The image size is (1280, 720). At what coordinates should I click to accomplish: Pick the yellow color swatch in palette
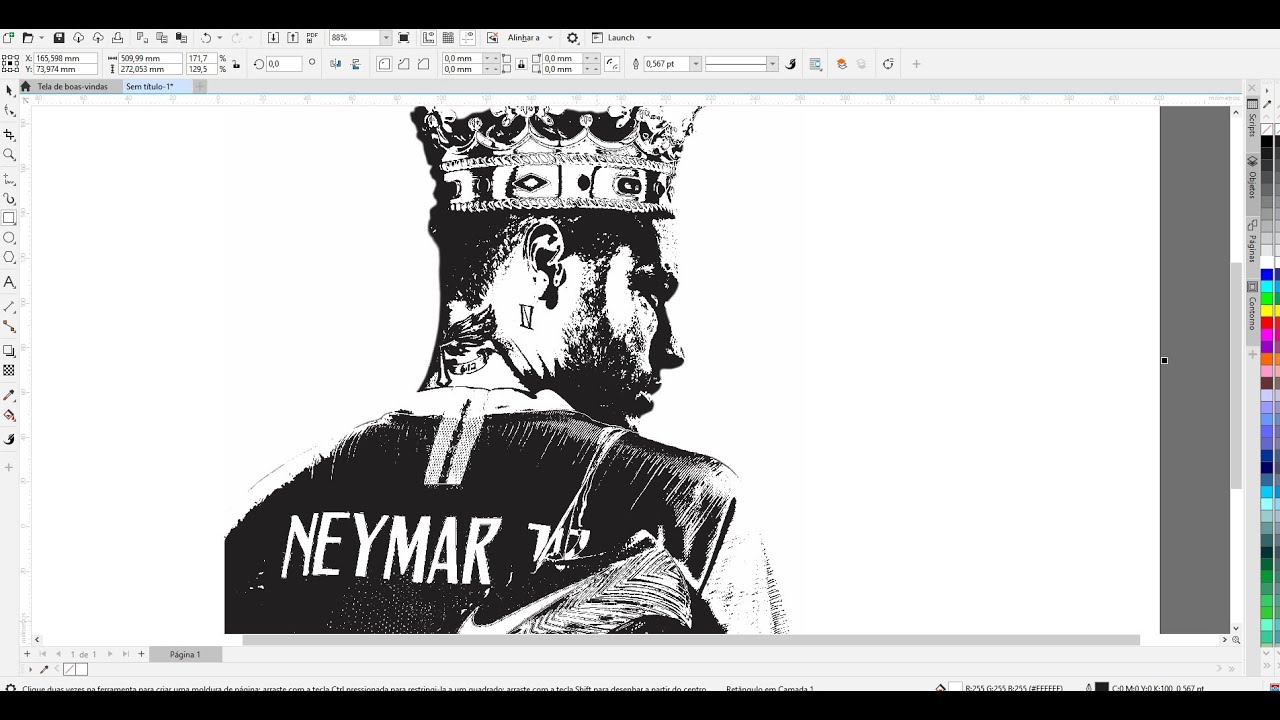coord(1266,311)
